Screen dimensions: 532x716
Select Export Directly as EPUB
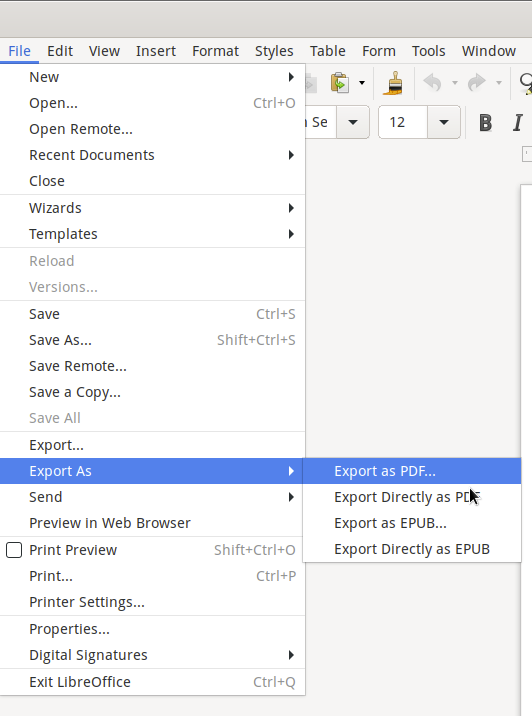pyautogui.click(x=411, y=549)
